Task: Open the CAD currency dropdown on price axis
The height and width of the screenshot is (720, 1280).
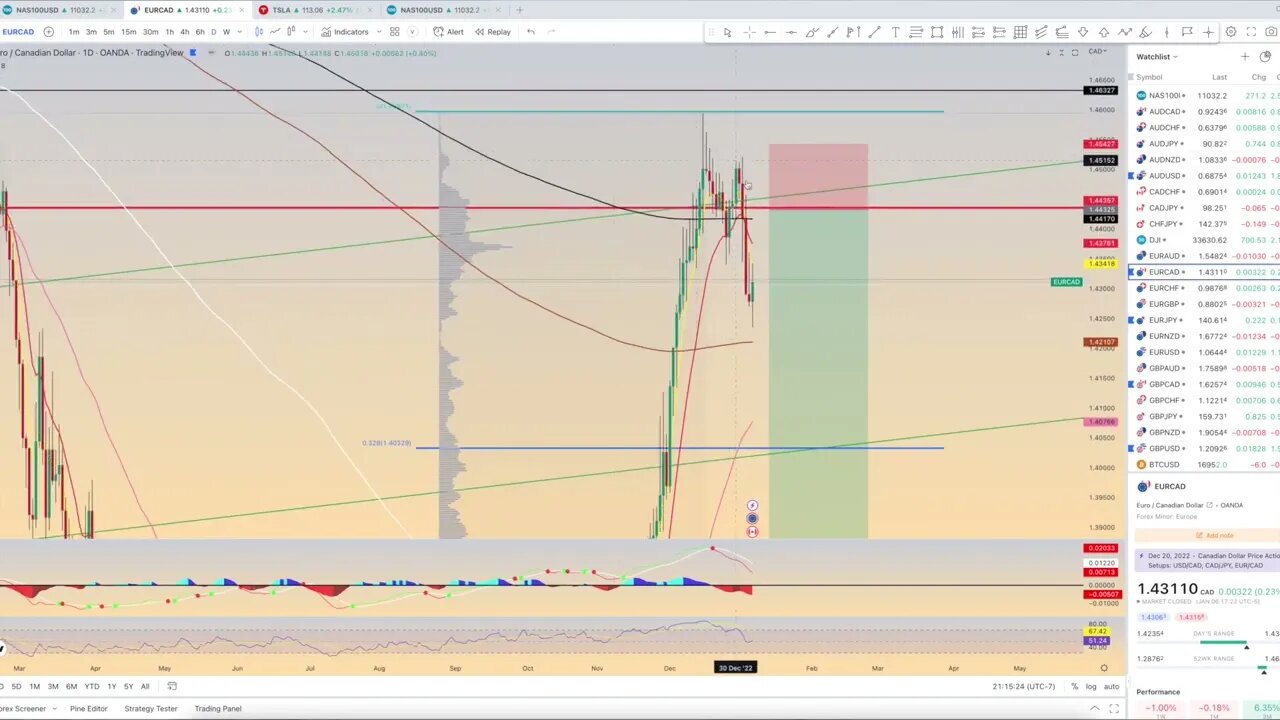Action: (1097, 51)
